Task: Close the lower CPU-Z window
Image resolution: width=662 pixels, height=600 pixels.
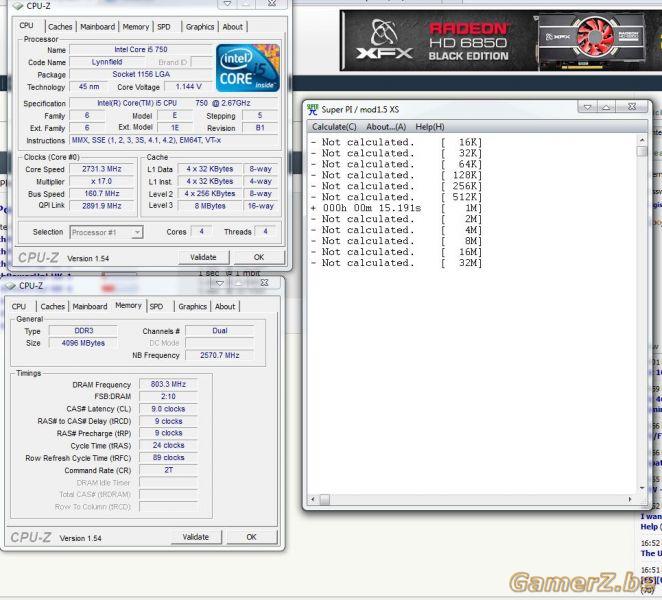Action: (x=264, y=283)
